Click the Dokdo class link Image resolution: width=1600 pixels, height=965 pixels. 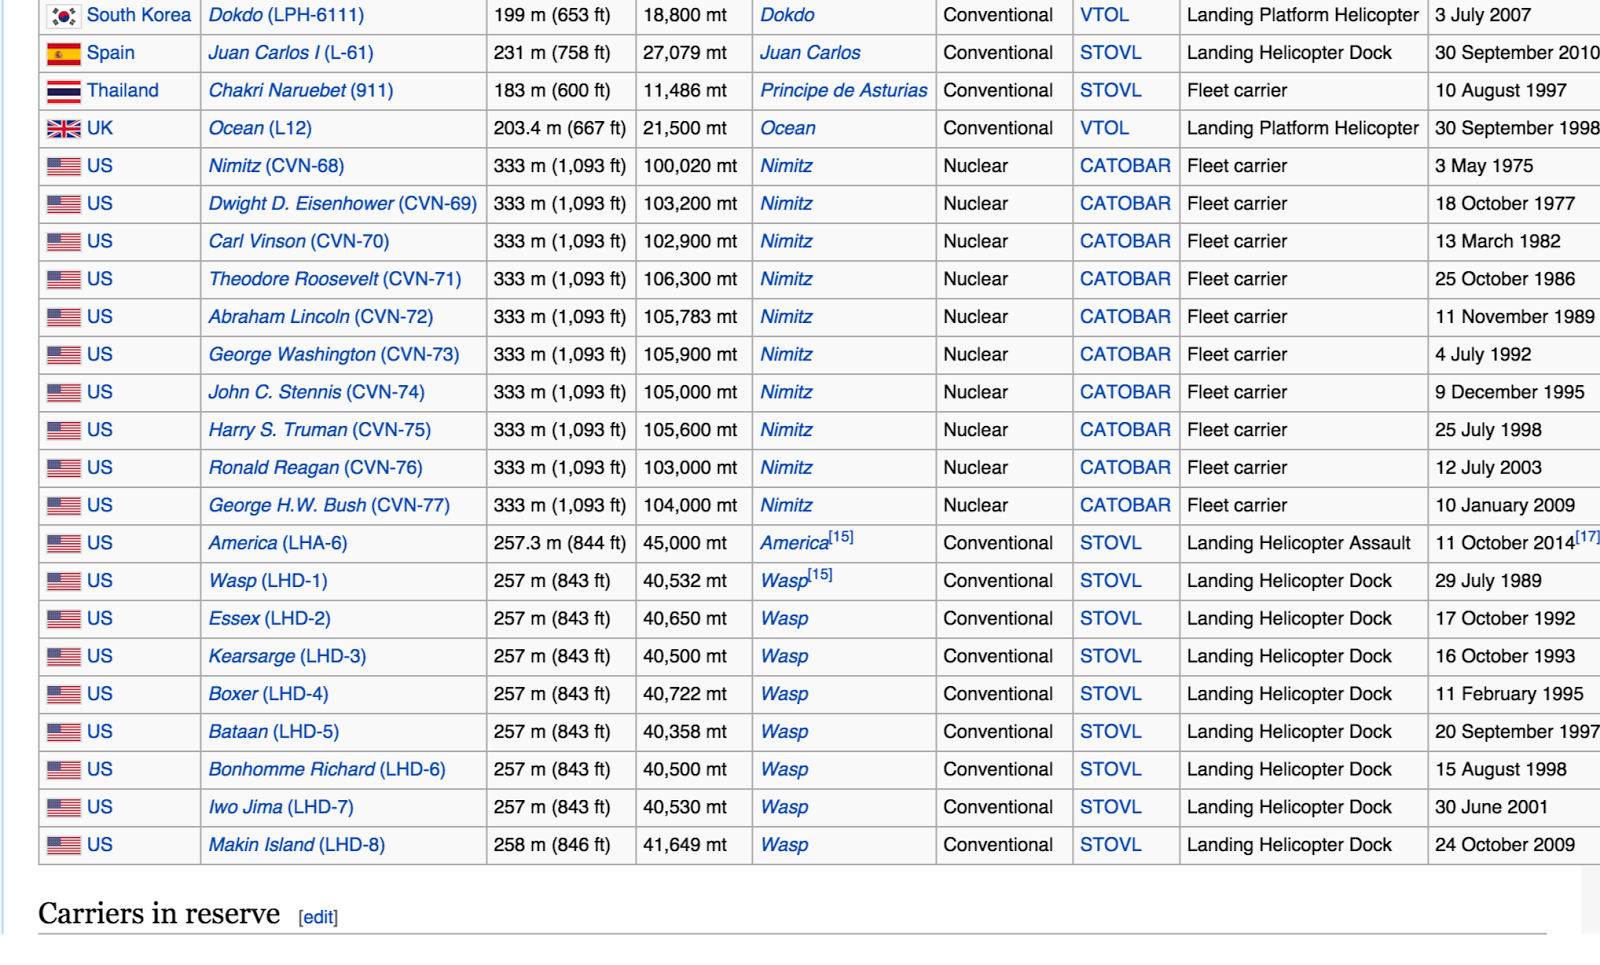pos(786,15)
